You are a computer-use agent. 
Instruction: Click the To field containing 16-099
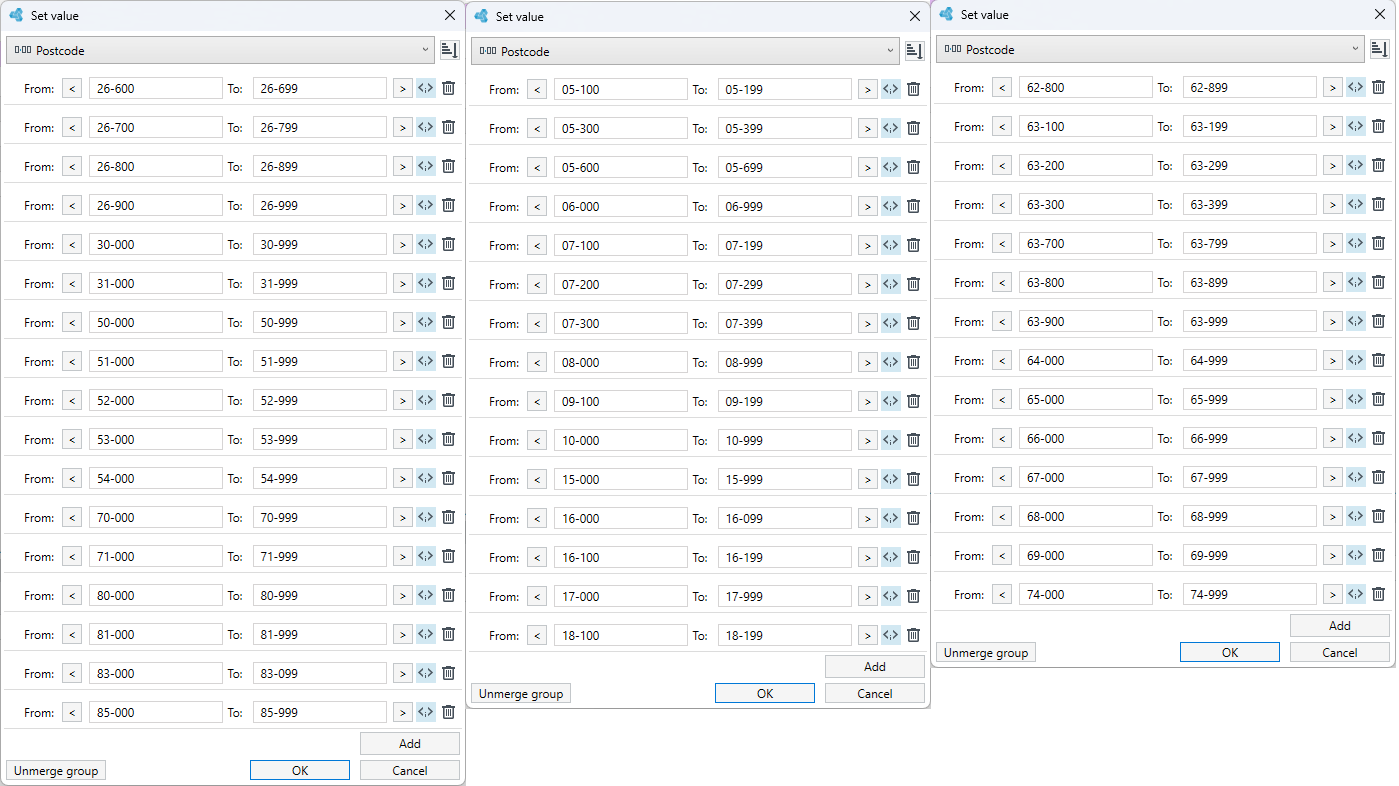point(785,518)
